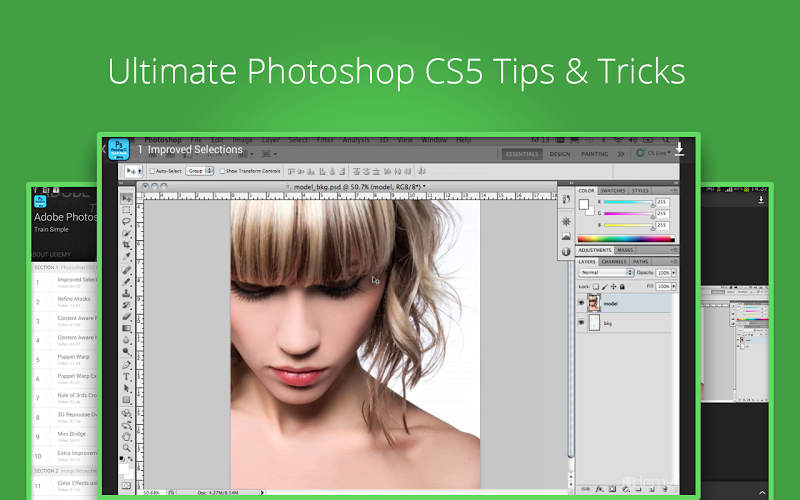
Task: Click the Info panel icon
Action: [566, 252]
